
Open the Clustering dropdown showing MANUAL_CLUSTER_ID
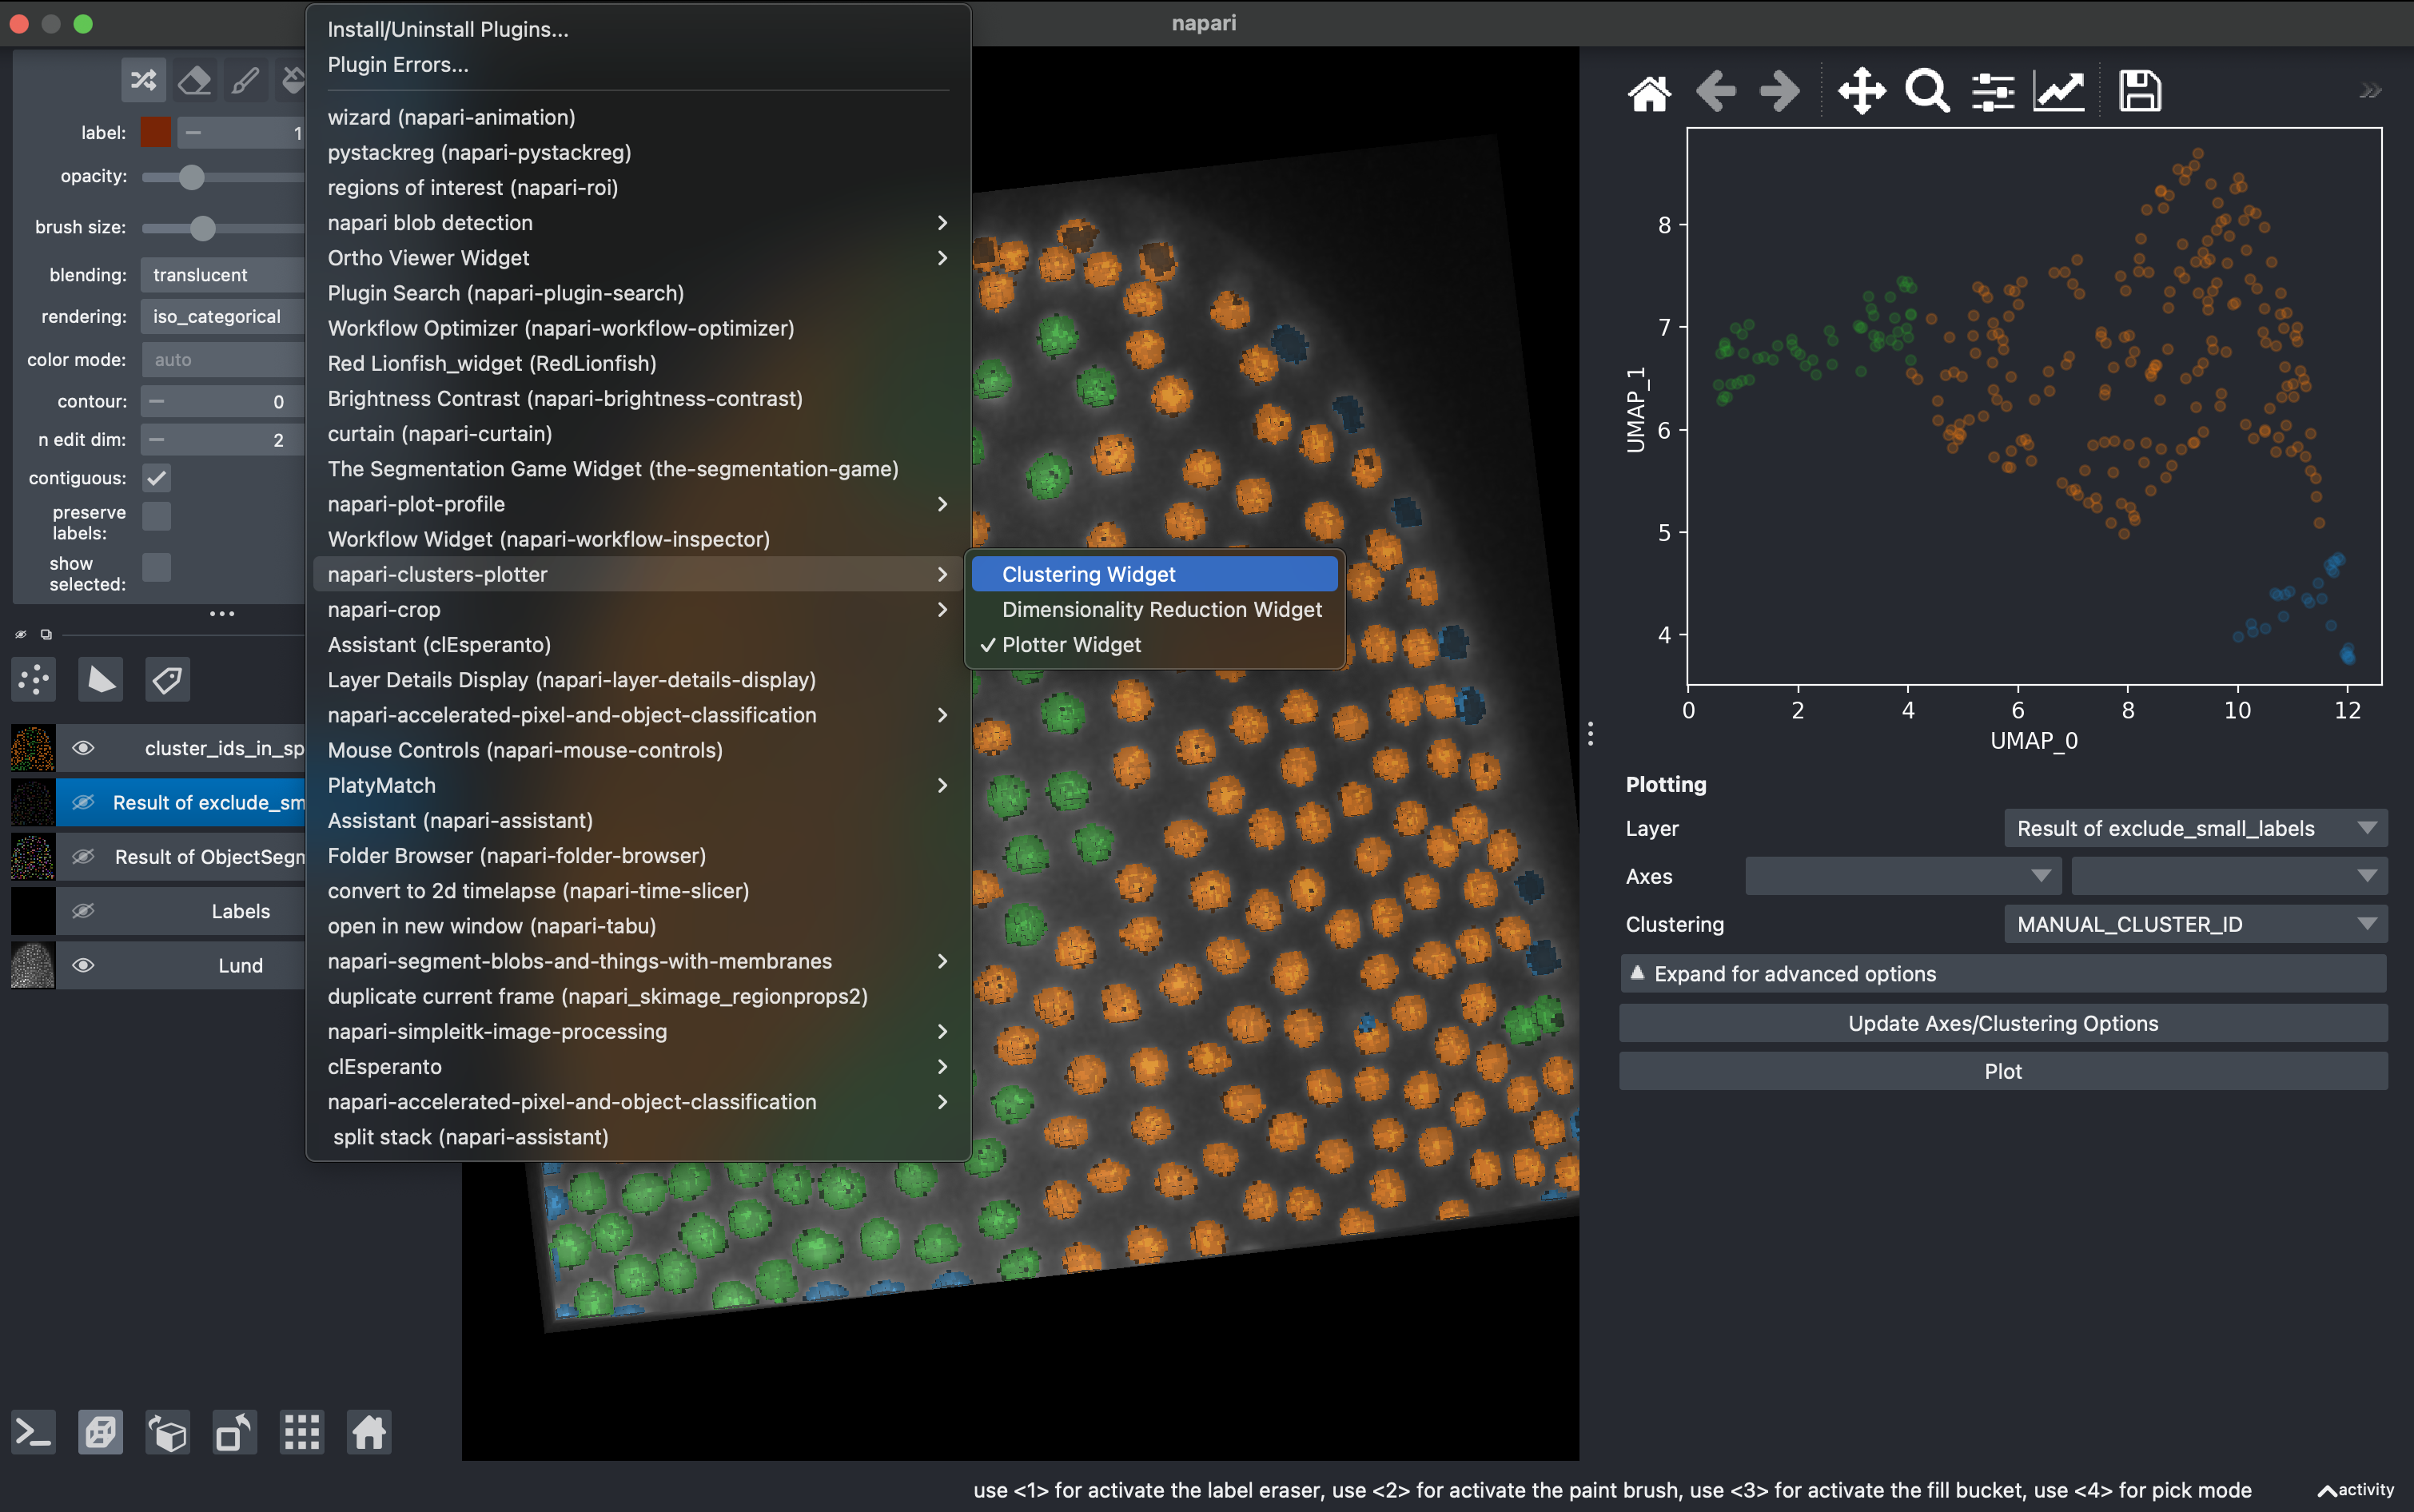point(2193,924)
